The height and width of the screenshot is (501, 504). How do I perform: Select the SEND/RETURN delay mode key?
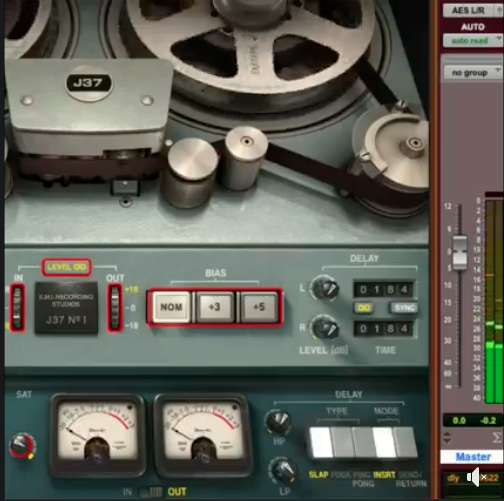(x=405, y=443)
